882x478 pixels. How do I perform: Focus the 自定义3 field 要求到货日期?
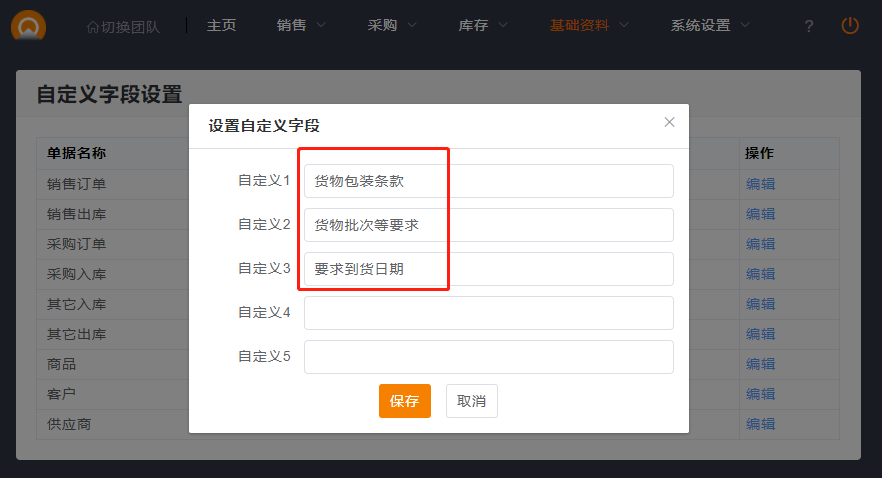click(x=488, y=269)
